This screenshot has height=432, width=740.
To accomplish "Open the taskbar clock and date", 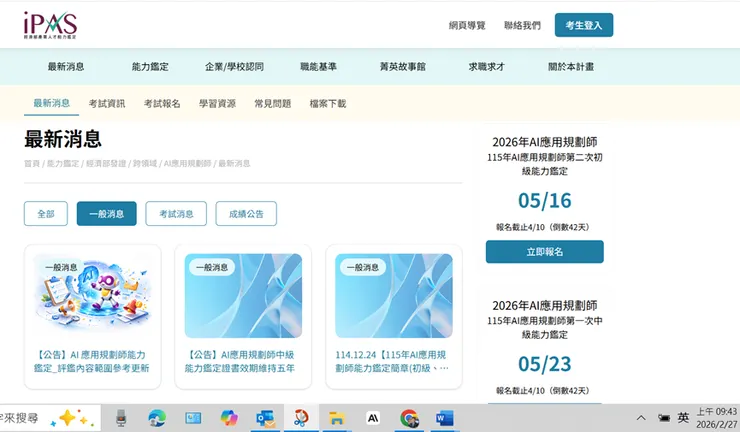I will click(x=717, y=418).
